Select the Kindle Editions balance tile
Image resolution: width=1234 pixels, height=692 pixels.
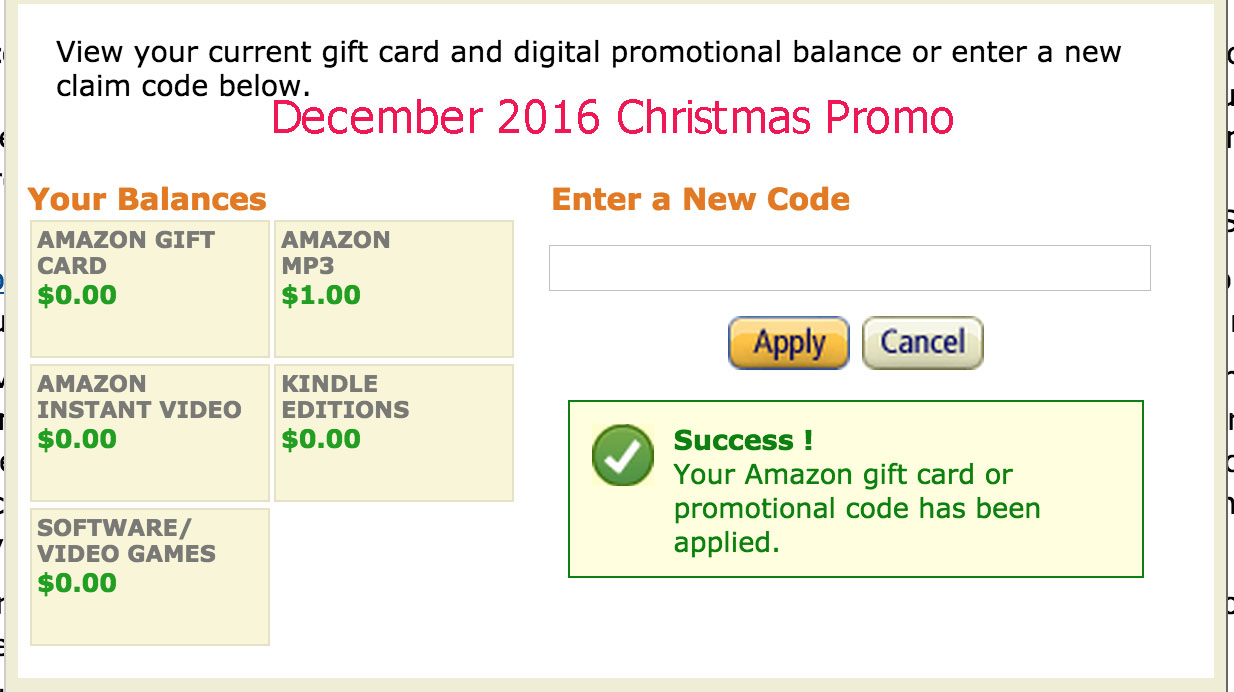coord(394,433)
